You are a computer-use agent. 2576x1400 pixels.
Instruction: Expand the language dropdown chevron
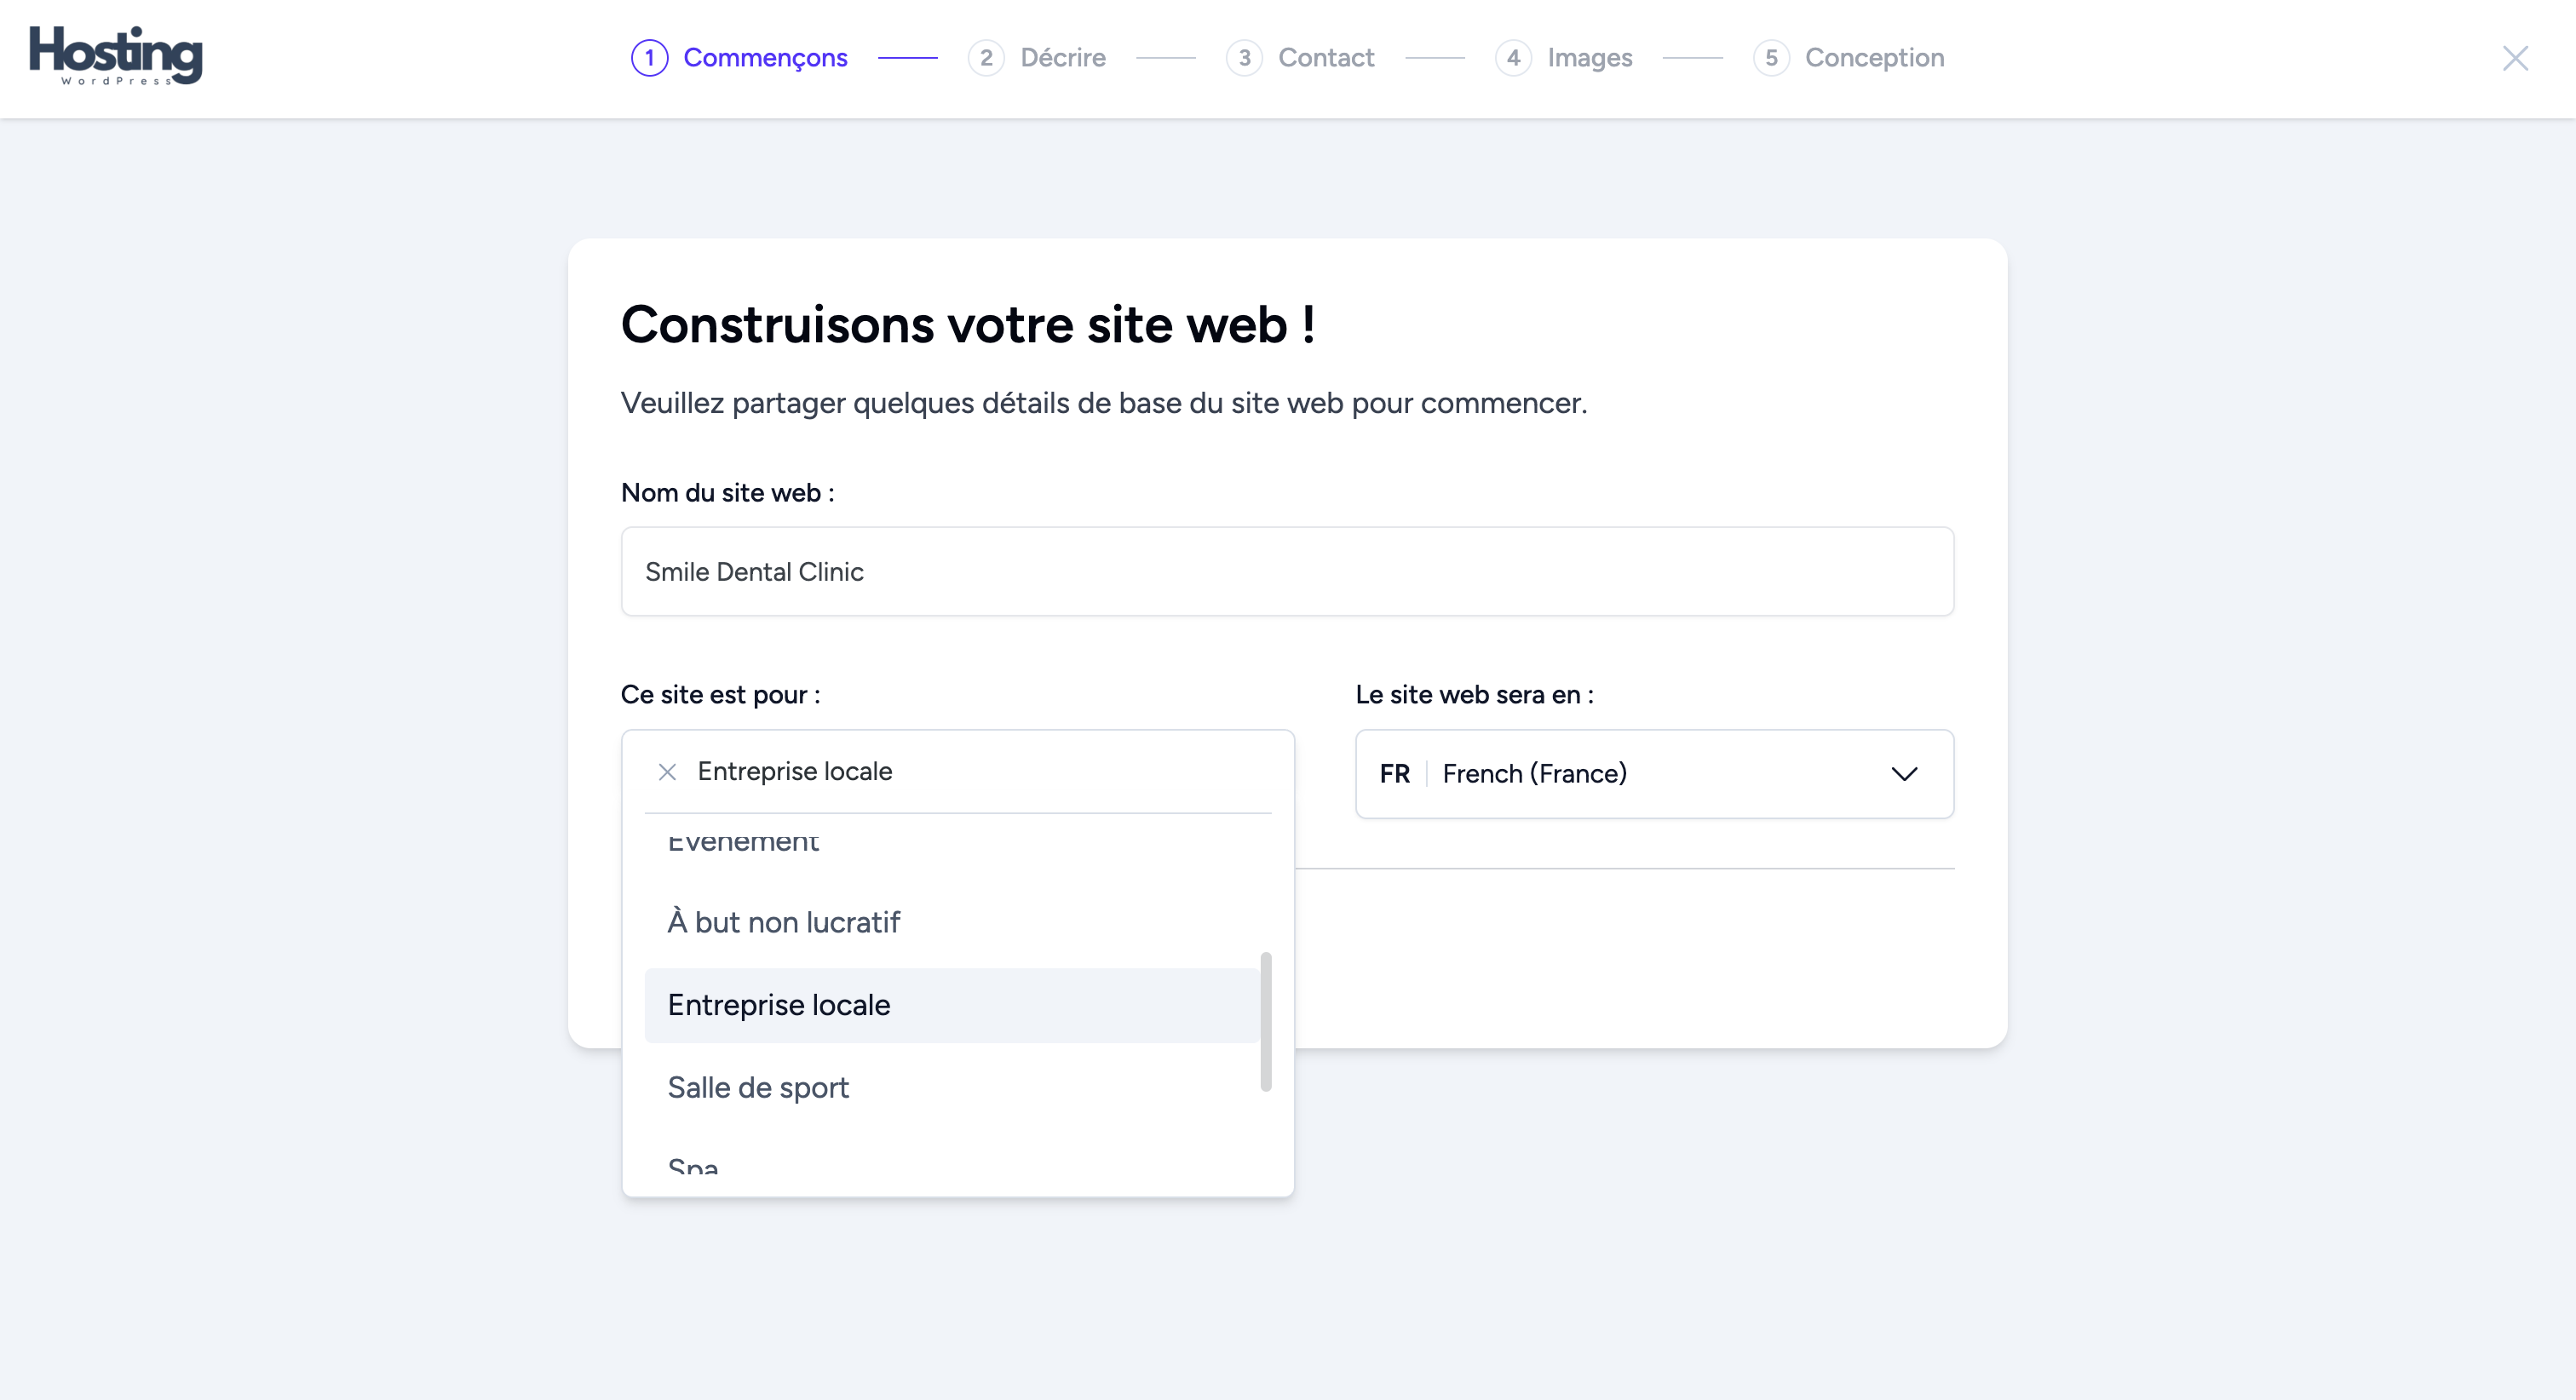(1904, 774)
